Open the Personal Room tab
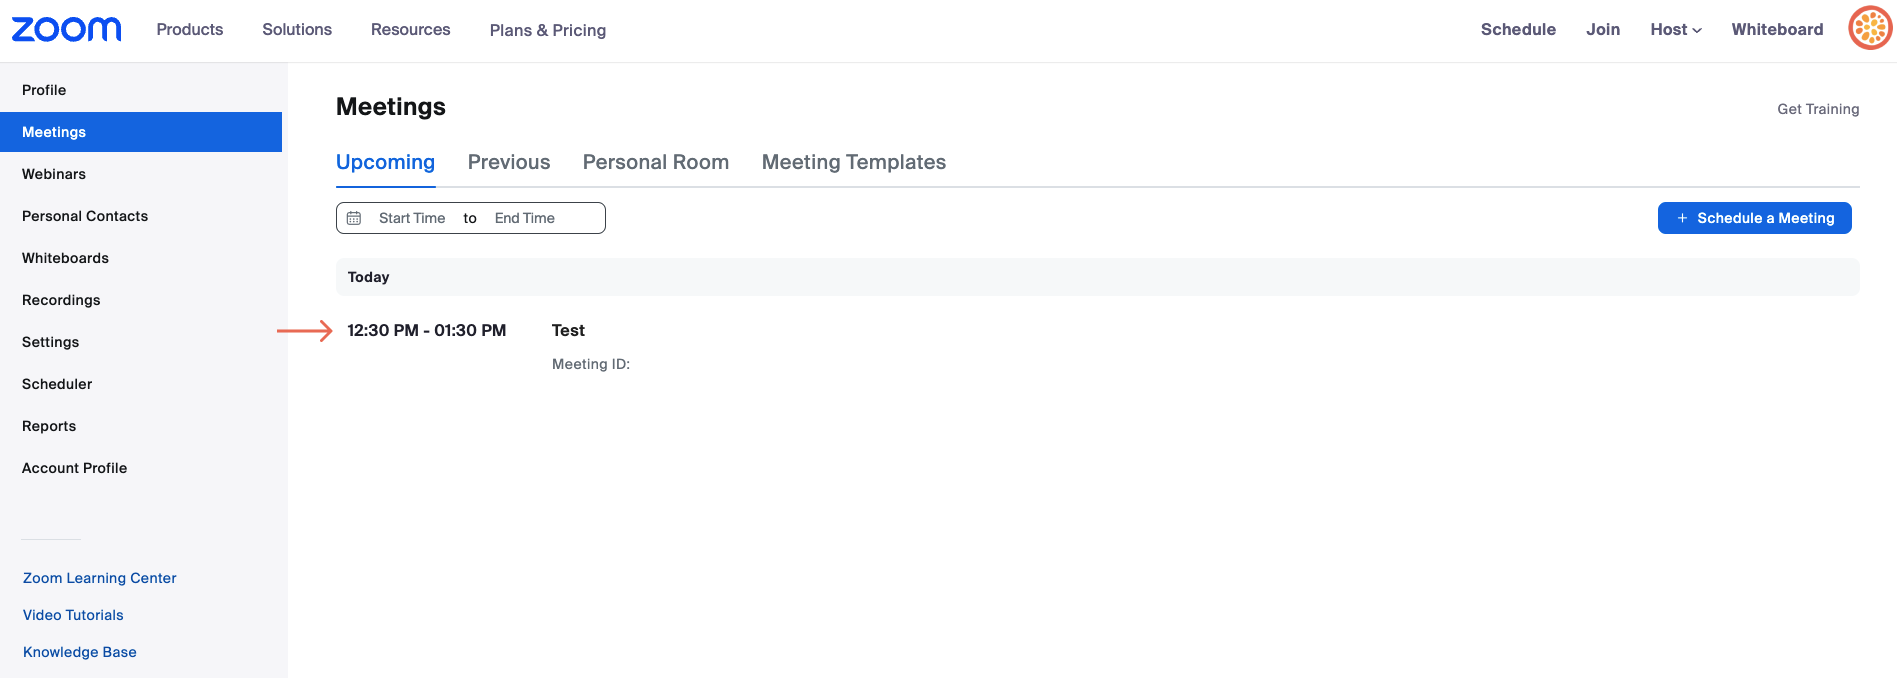The width and height of the screenshot is (1897, 678). [x=656, y=162]
